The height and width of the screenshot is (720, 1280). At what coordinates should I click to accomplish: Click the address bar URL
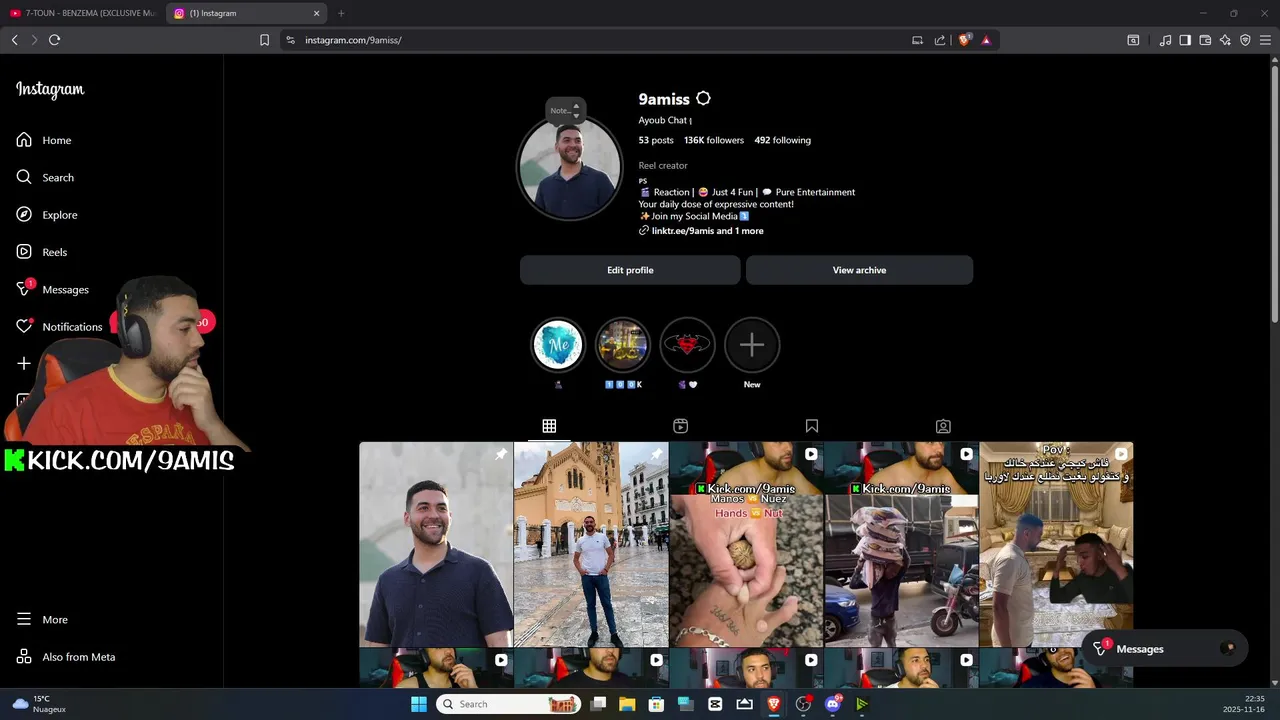point(353,40)
